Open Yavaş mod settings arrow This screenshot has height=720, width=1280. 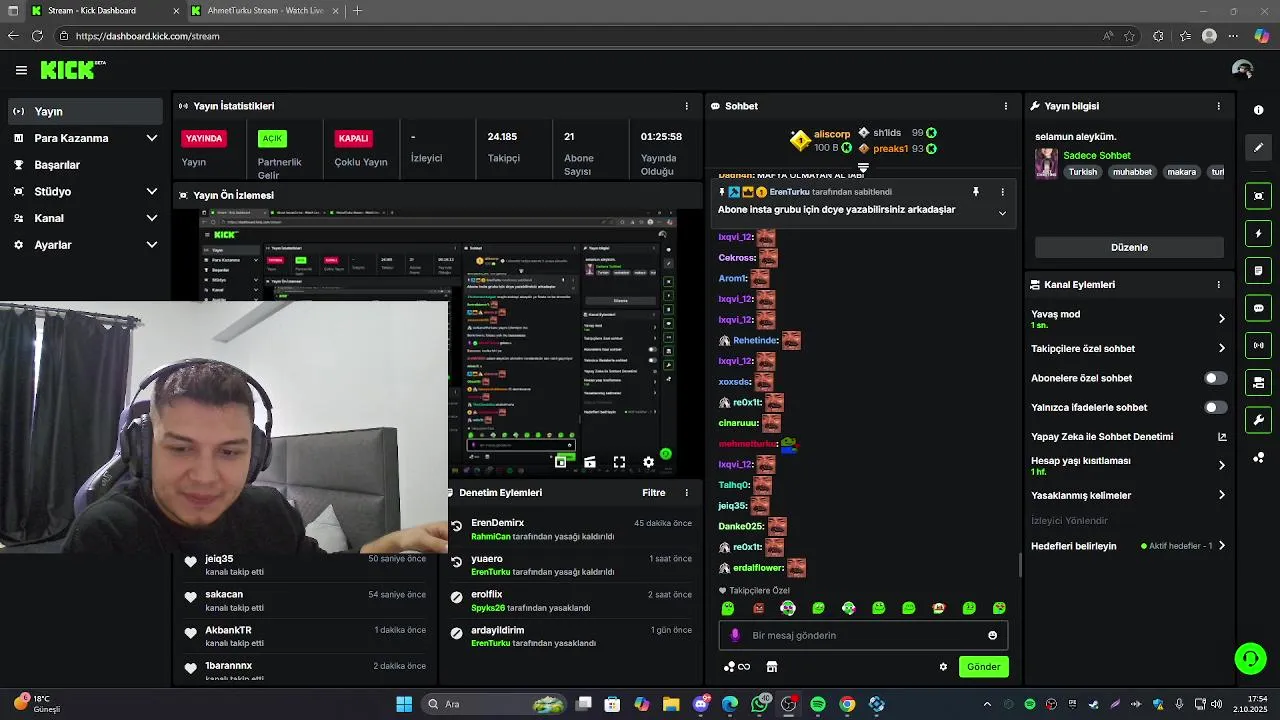pos(1221,319)
